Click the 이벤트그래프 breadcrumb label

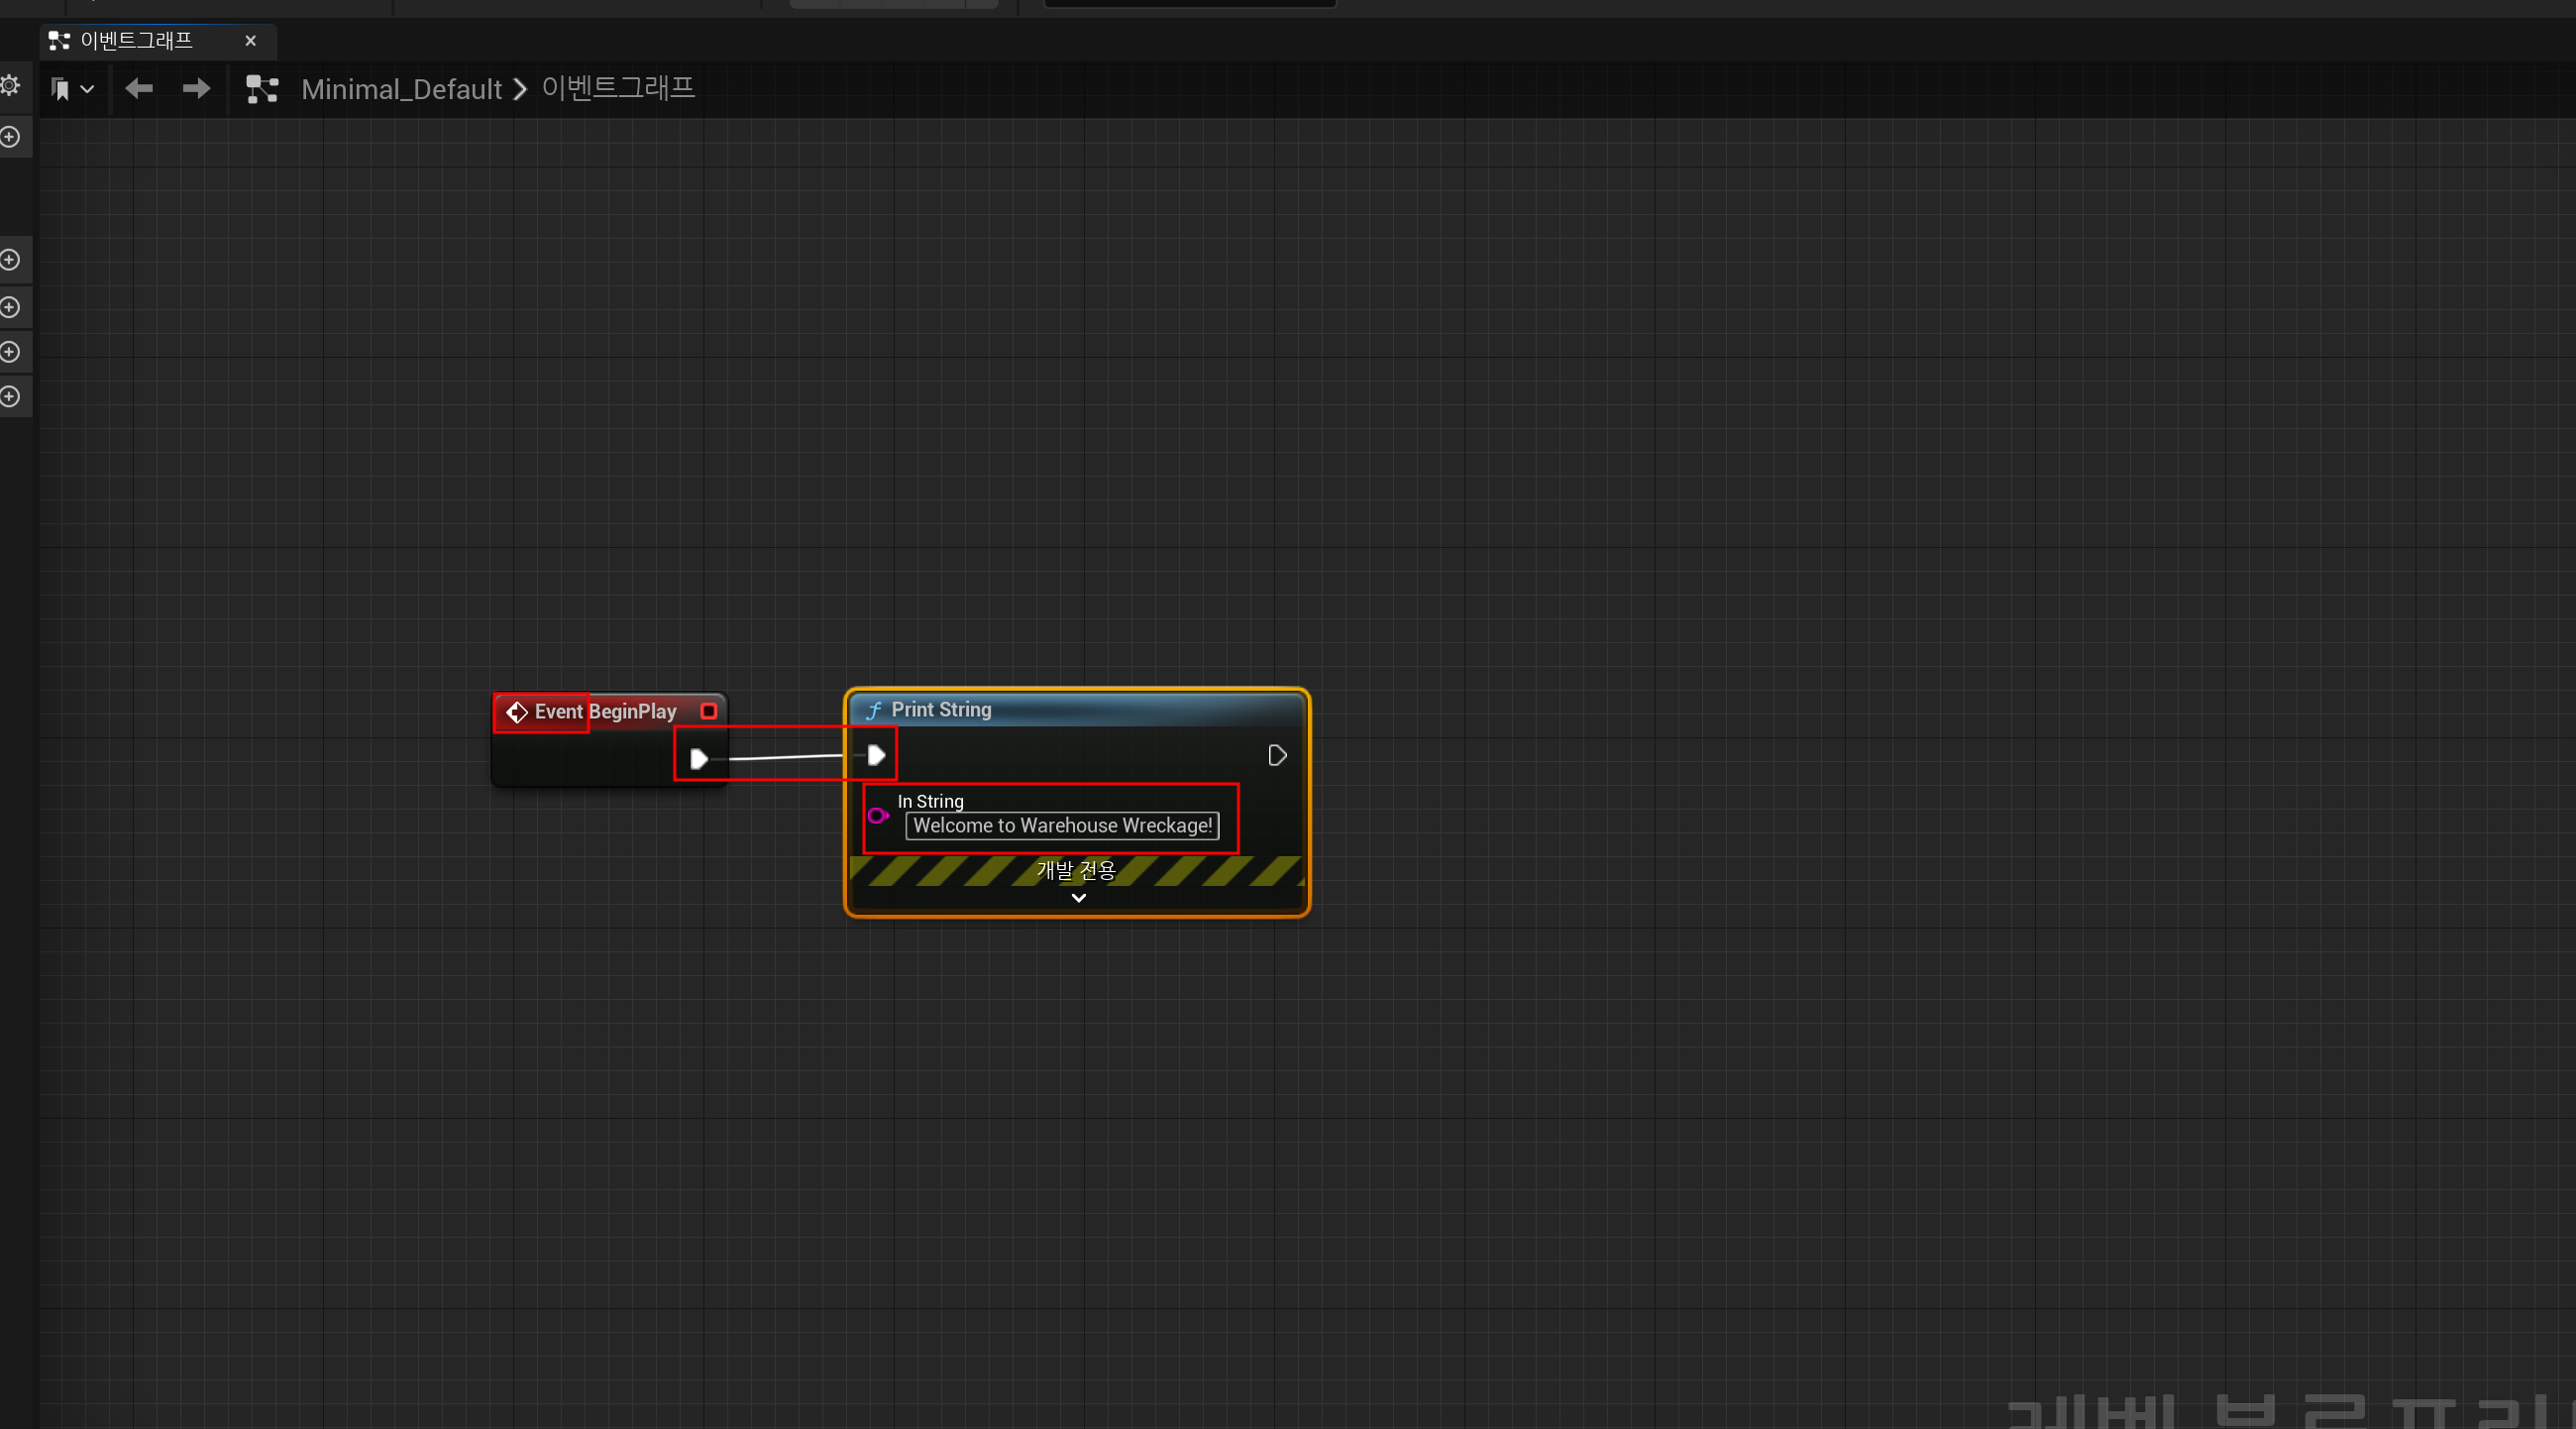point(618,88)
